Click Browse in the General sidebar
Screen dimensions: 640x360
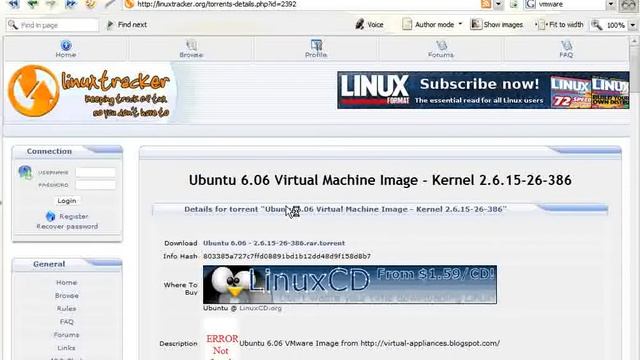67,296
